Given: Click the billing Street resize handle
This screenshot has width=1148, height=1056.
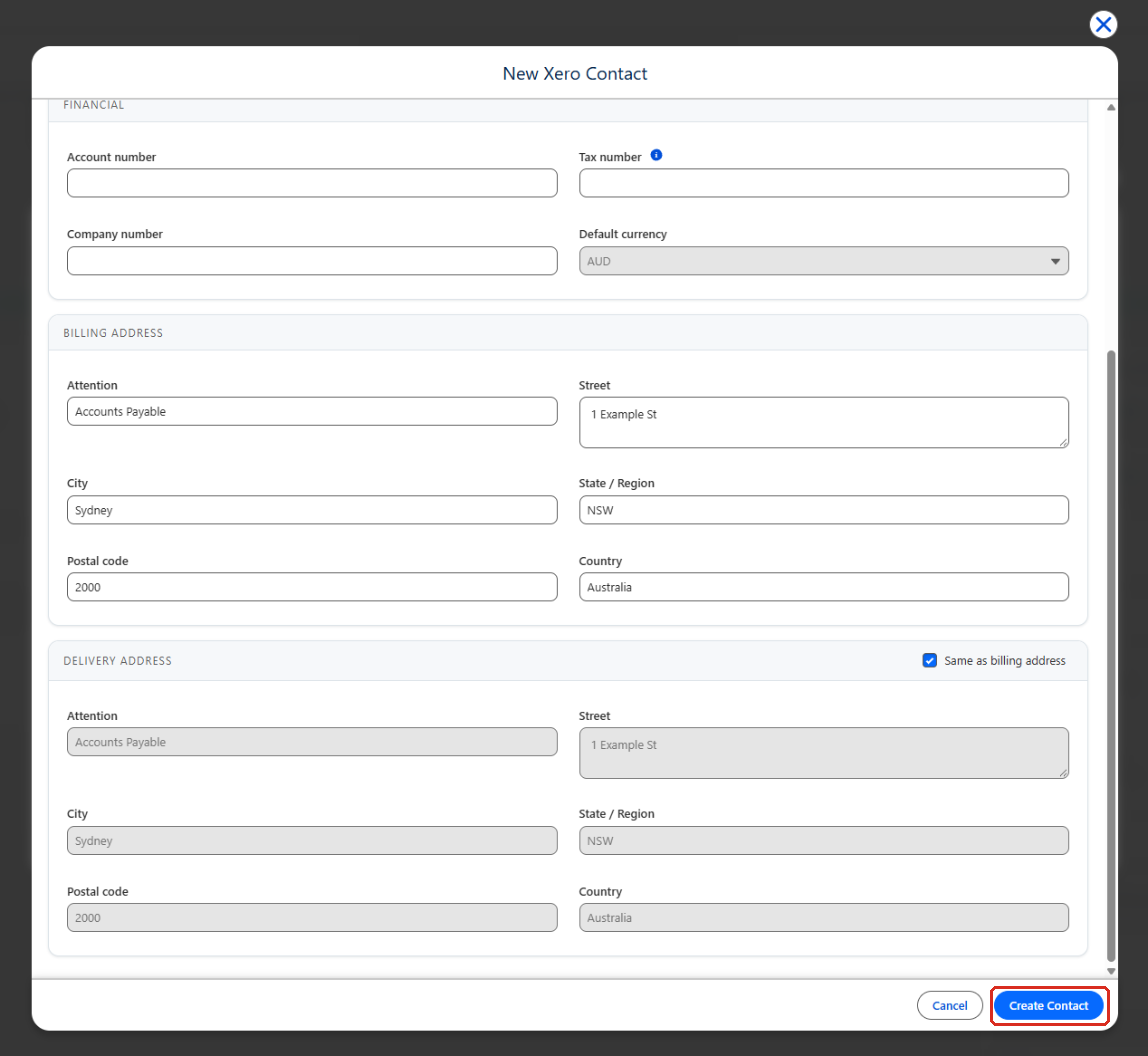Looking at the screenshot, I should tap(1063, 442).
